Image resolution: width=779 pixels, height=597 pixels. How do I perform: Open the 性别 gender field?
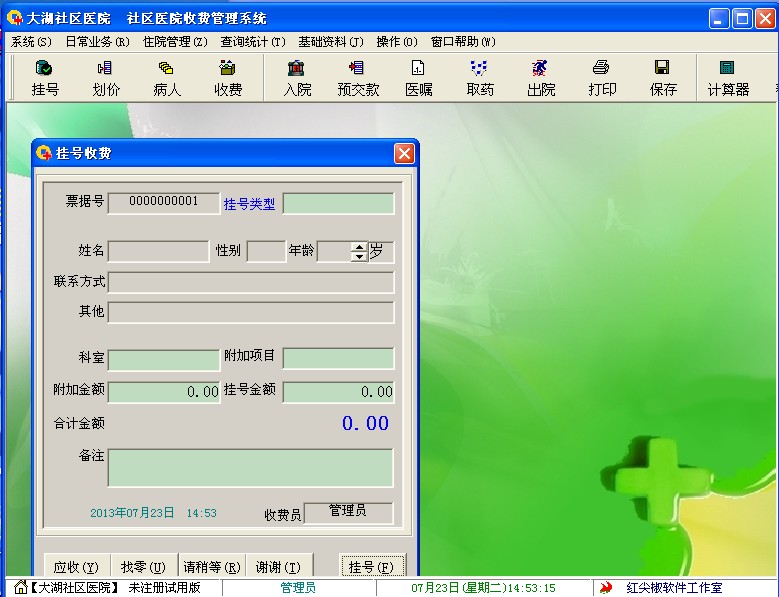click(x=266, y=251)
